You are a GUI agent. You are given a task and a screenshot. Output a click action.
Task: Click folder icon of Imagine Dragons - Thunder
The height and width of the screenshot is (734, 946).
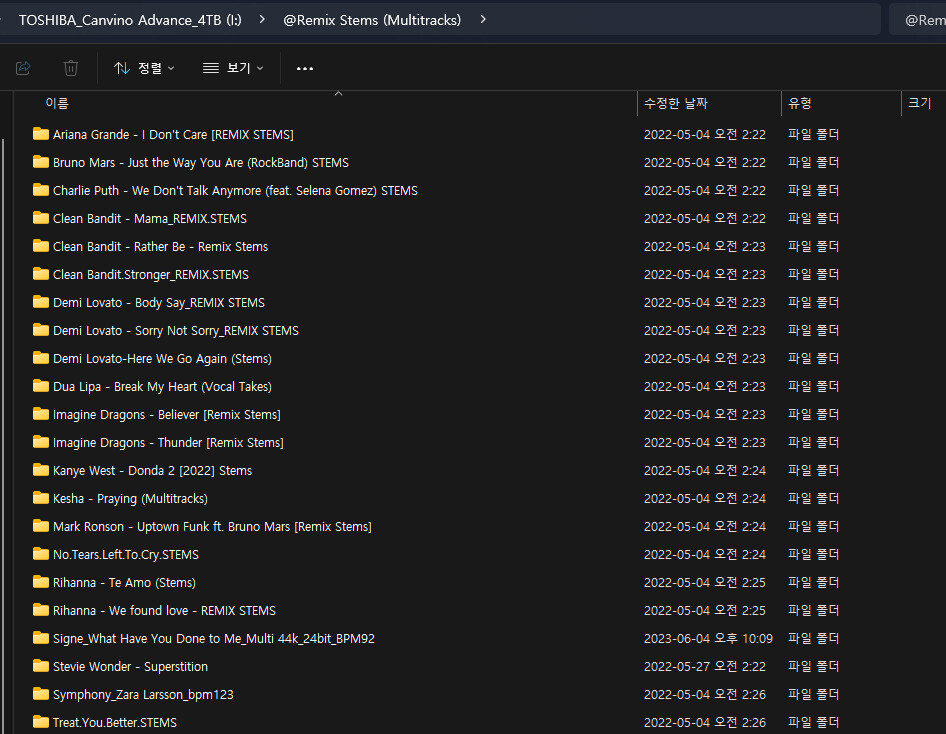click(x=41, y=442)
